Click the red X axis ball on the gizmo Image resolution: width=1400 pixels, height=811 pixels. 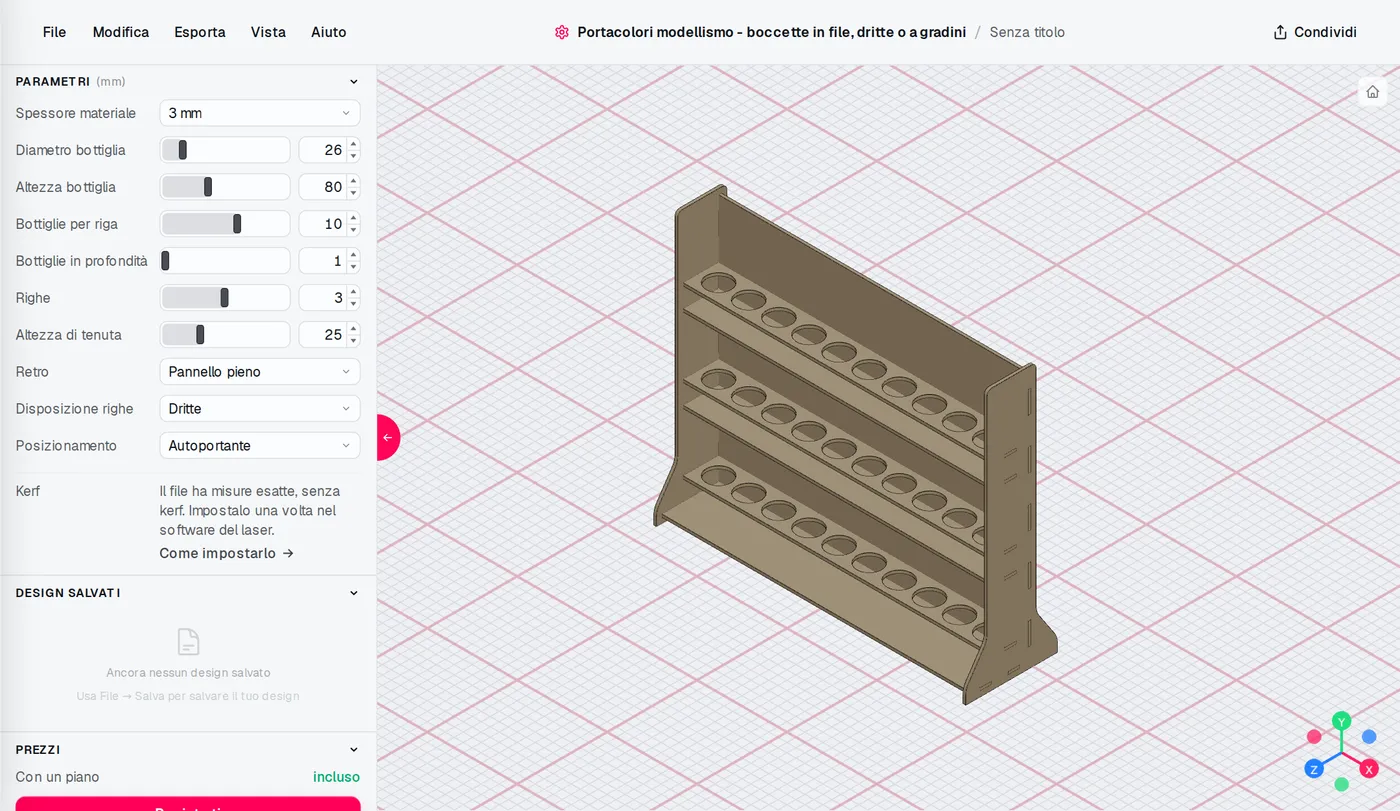1369,769
